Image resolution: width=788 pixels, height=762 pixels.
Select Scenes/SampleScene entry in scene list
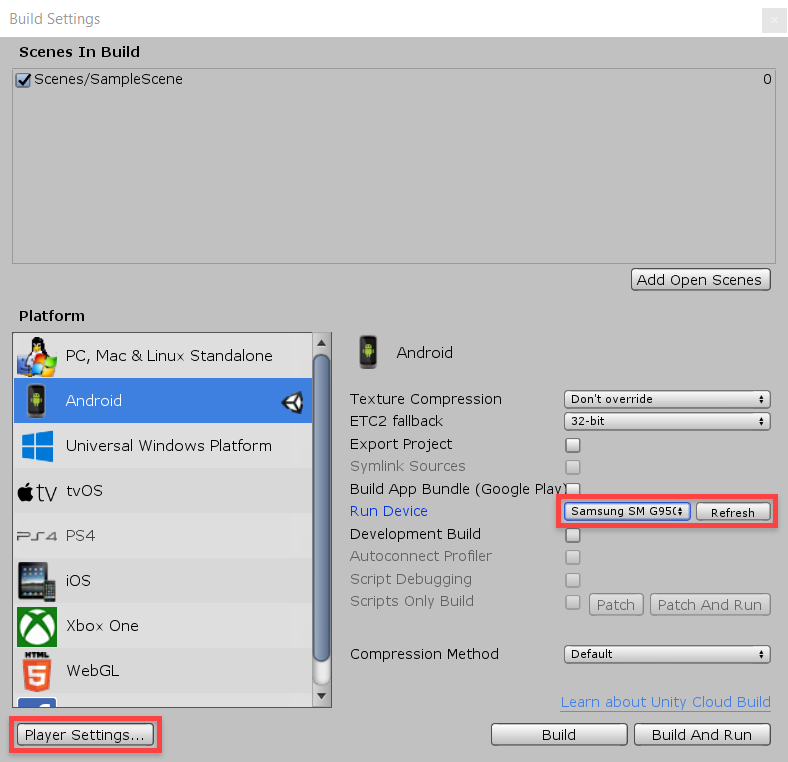coord(393,79)
